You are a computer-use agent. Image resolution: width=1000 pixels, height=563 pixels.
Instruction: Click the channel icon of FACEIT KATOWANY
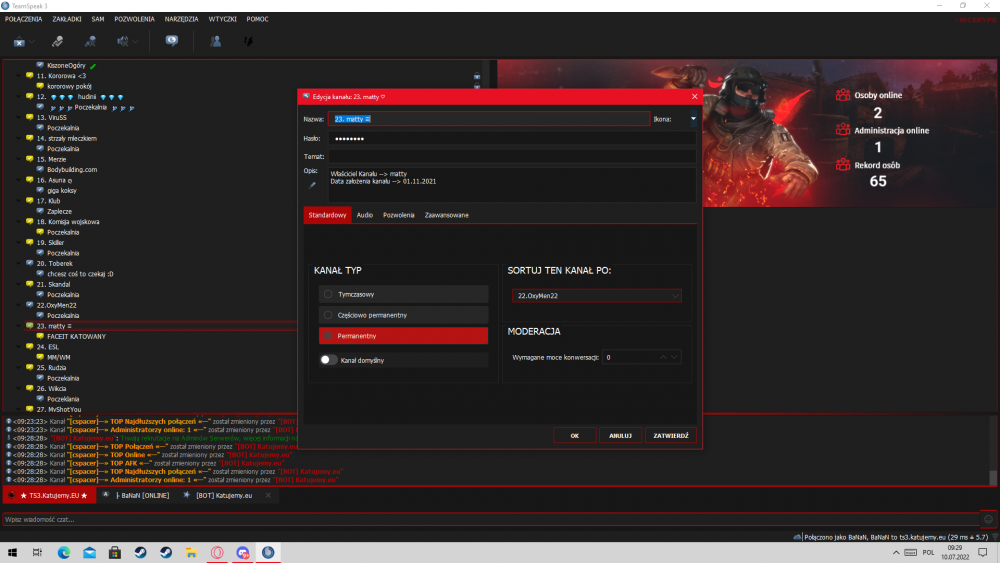coord(40,336)
